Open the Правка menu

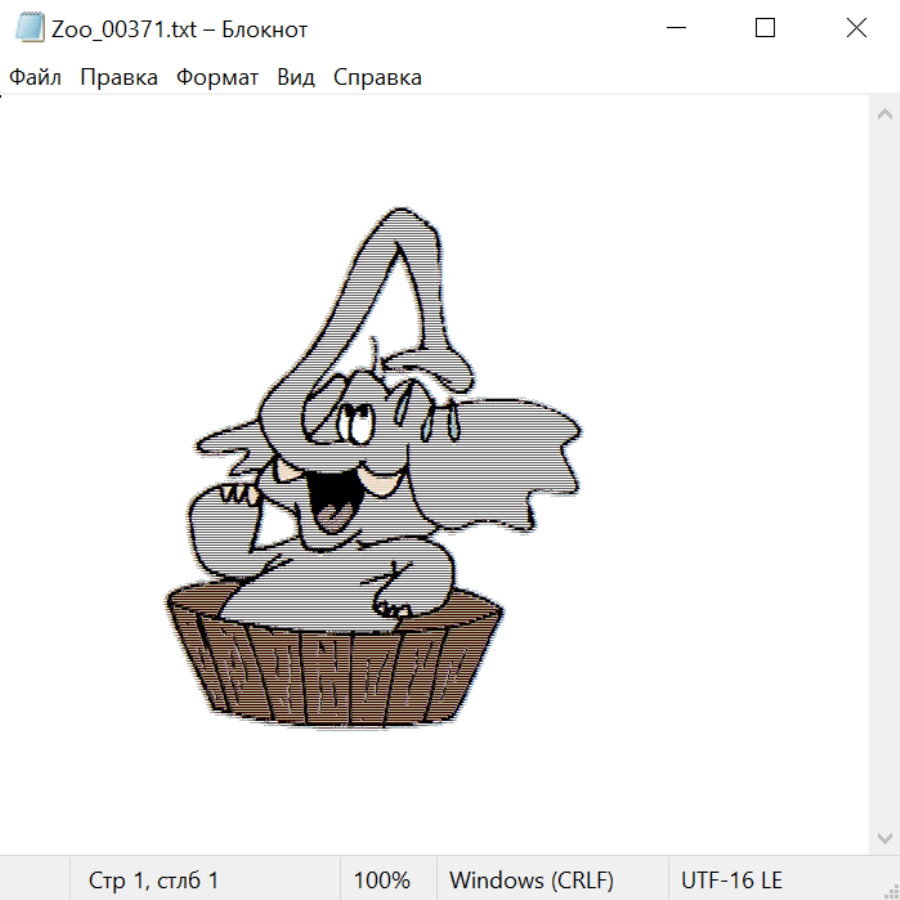[119, 77]
